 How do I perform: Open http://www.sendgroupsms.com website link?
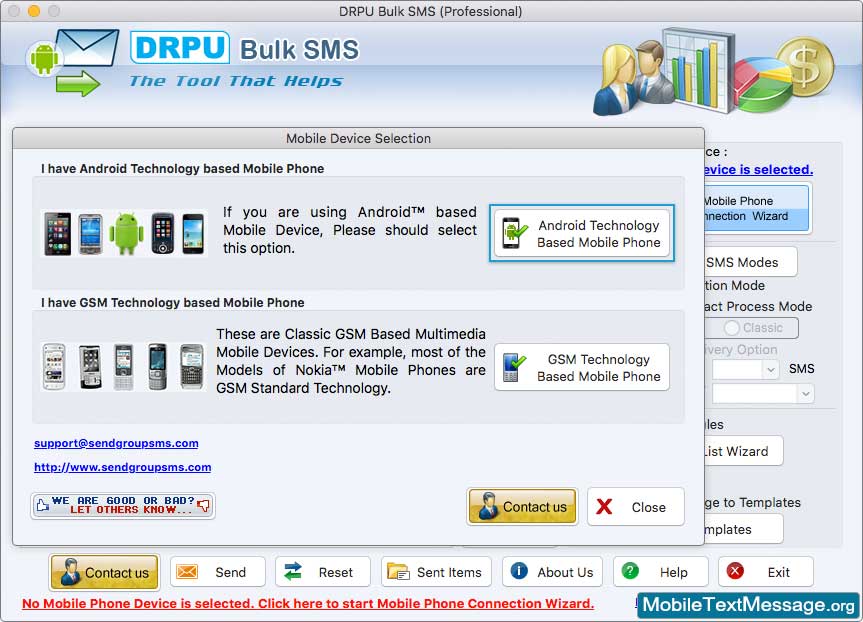point(123,467)
